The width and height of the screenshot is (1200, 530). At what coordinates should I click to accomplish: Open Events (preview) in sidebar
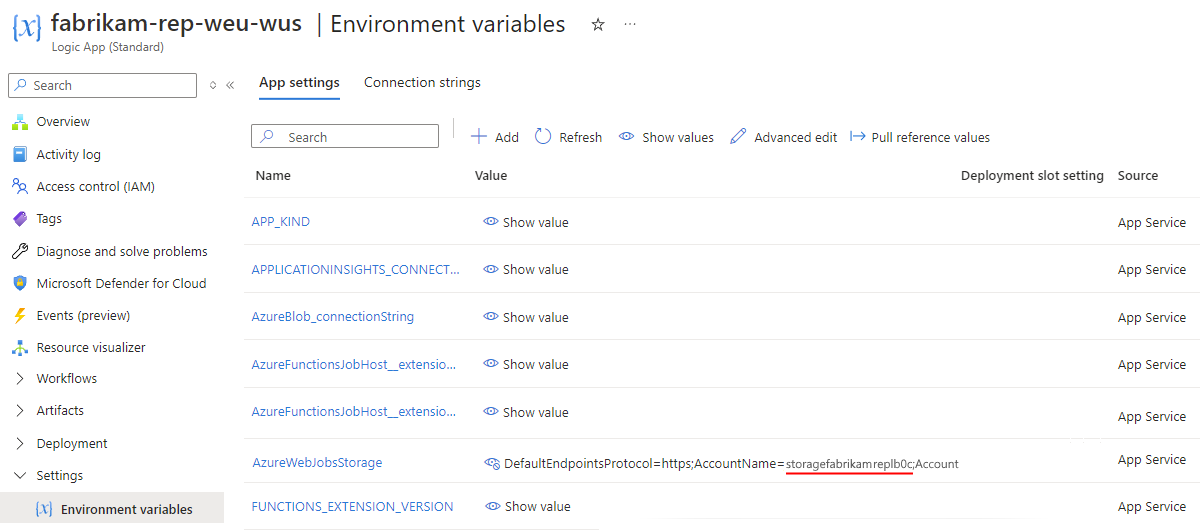pyautogui.click(x=83, y=316)
